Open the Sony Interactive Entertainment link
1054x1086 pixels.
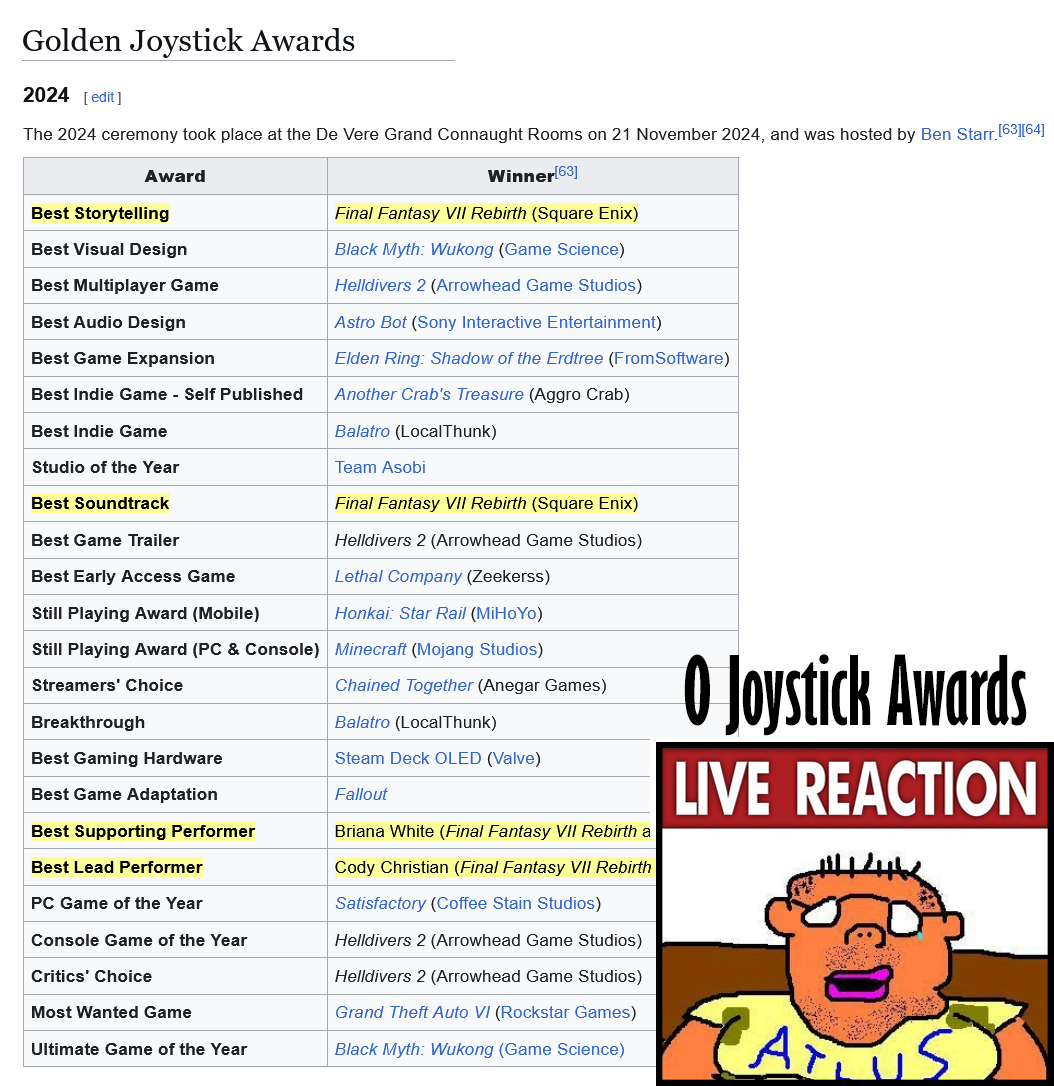536,322
